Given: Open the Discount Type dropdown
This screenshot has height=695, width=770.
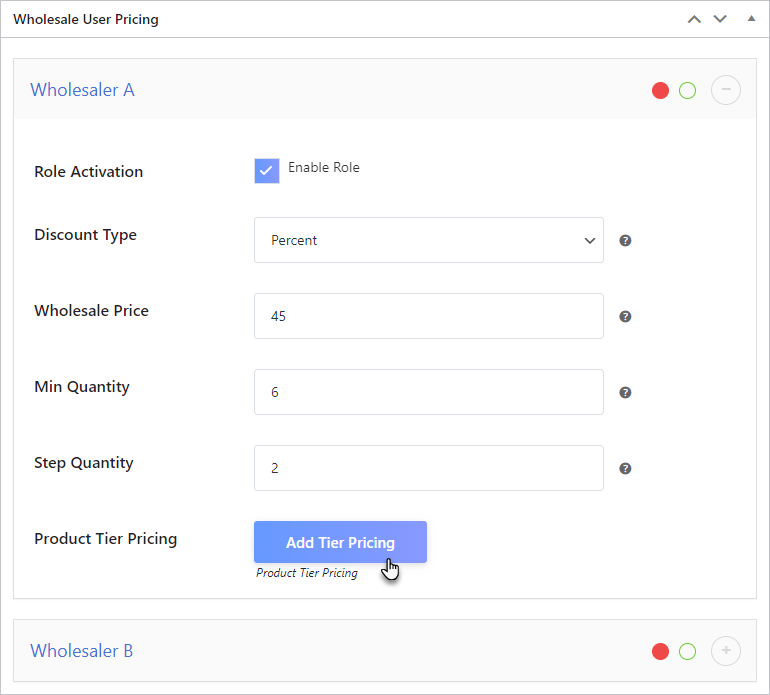Looking at the screenshot, I should point(428,241).
